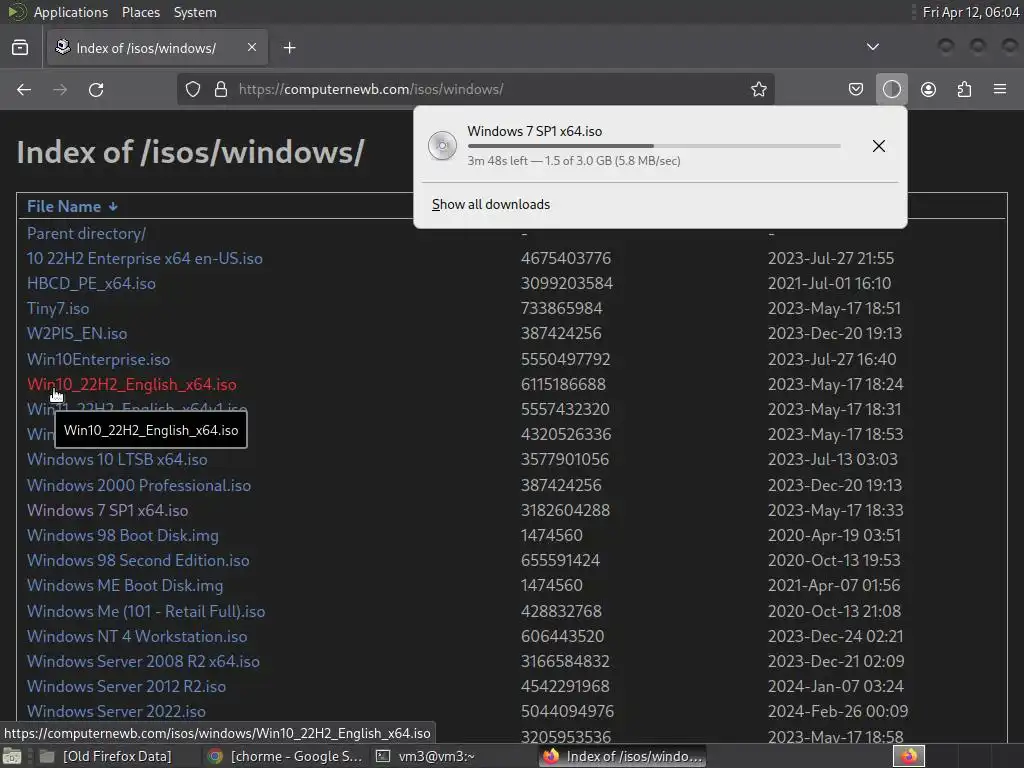Toggle the Downloads toolbar button
Viewport: 1024px width, 768px height.
(891, 89)
